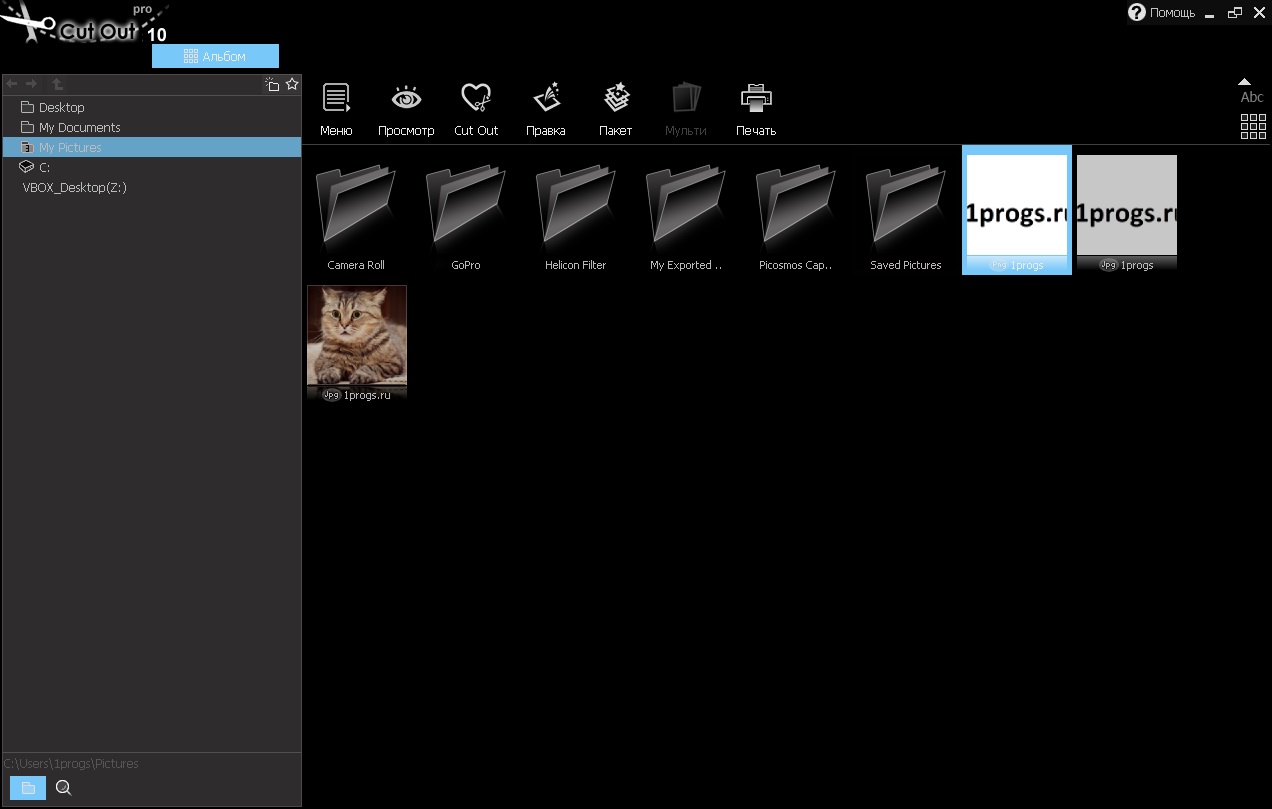This screenshot has width=1272, height=809.
Task: Open the search magnifier at bottom
Action: (64, 788)
